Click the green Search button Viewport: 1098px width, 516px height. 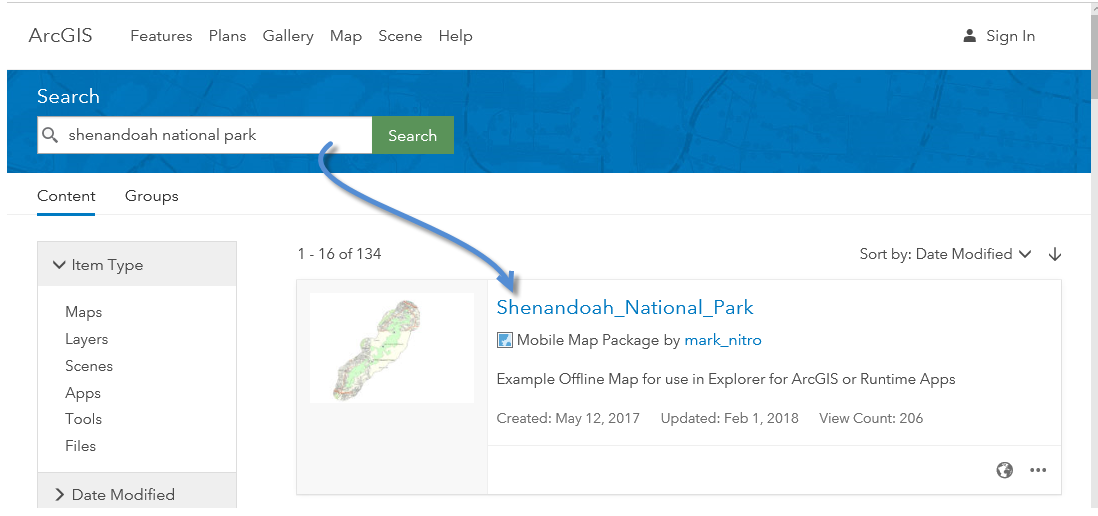click(412, 135)
